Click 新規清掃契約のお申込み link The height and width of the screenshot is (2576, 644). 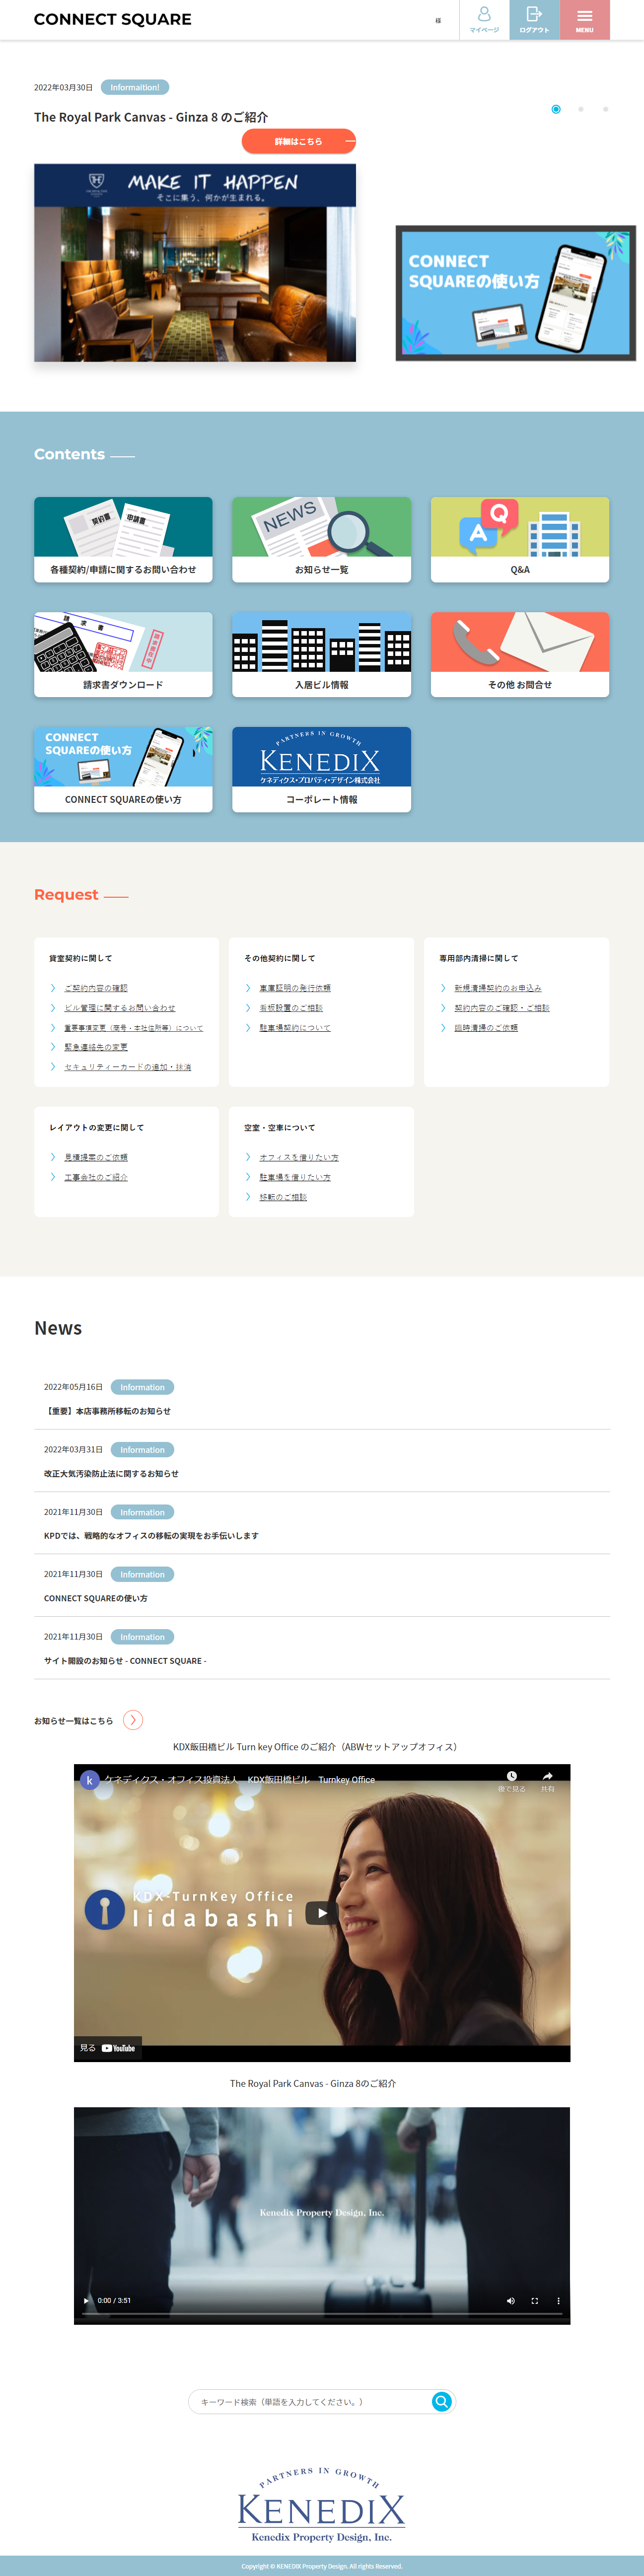[498, 988]
